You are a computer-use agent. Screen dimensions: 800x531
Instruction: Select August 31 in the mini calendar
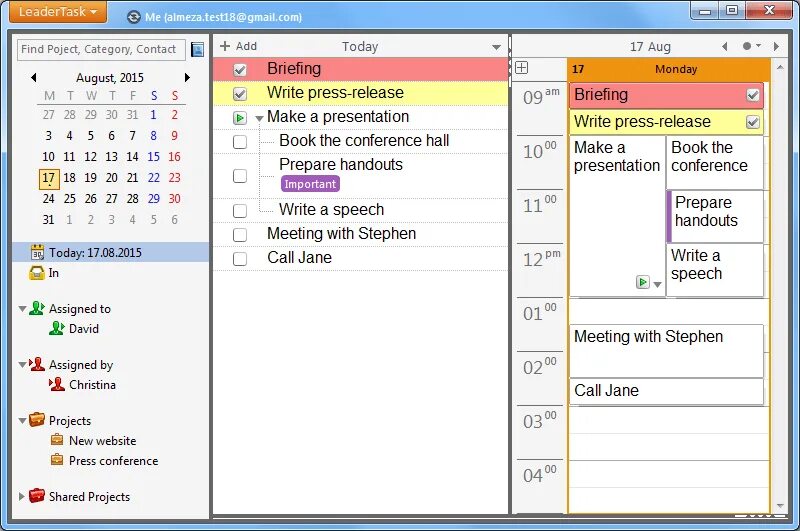(48, 220)
